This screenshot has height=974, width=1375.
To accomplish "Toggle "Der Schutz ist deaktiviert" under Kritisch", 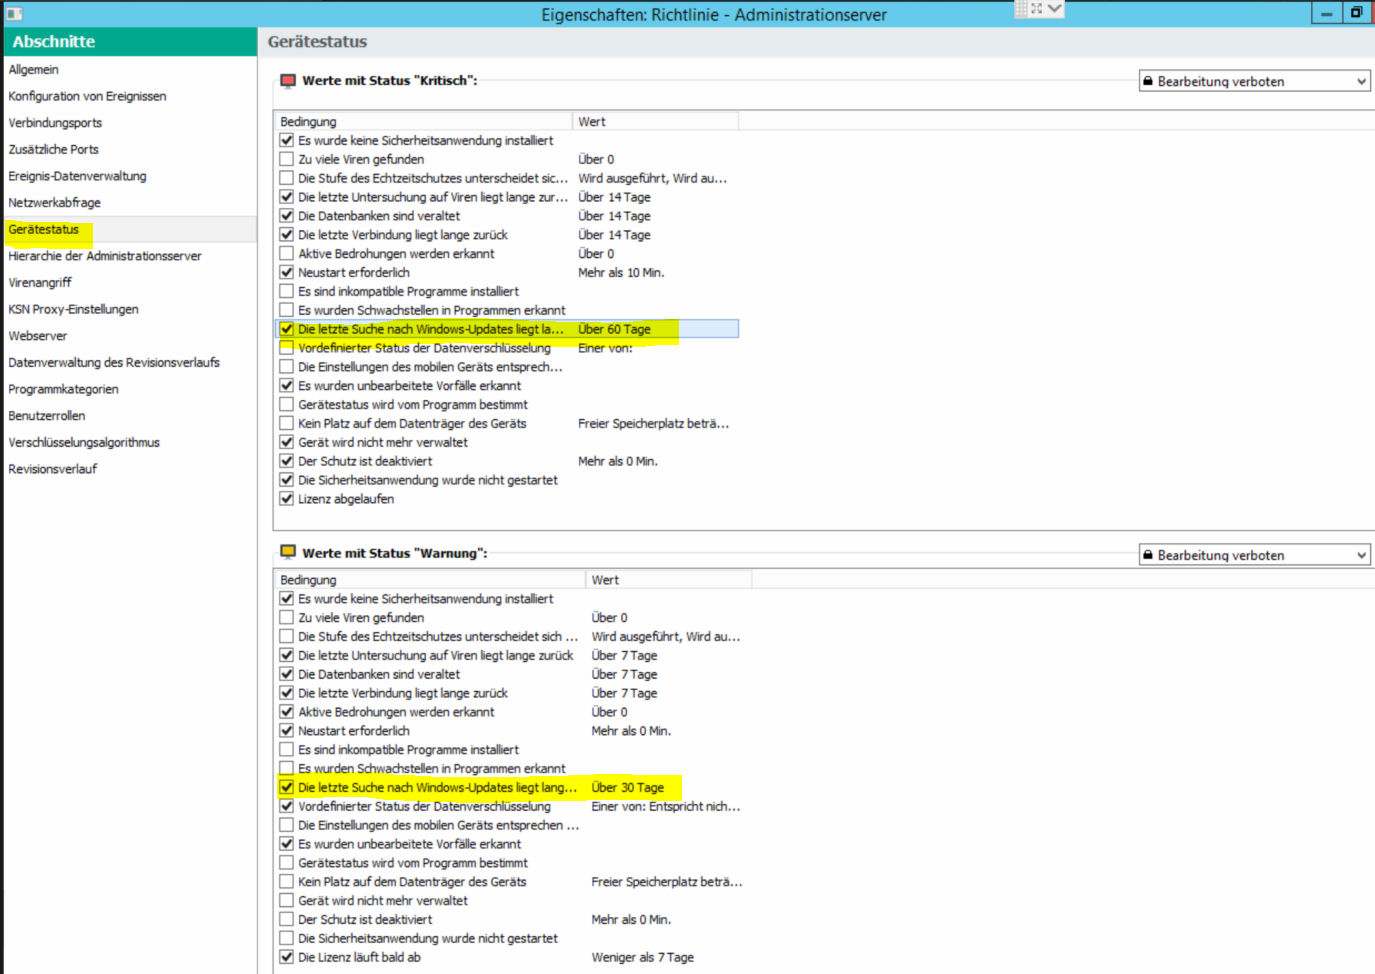I will click(x=287, y=461).
